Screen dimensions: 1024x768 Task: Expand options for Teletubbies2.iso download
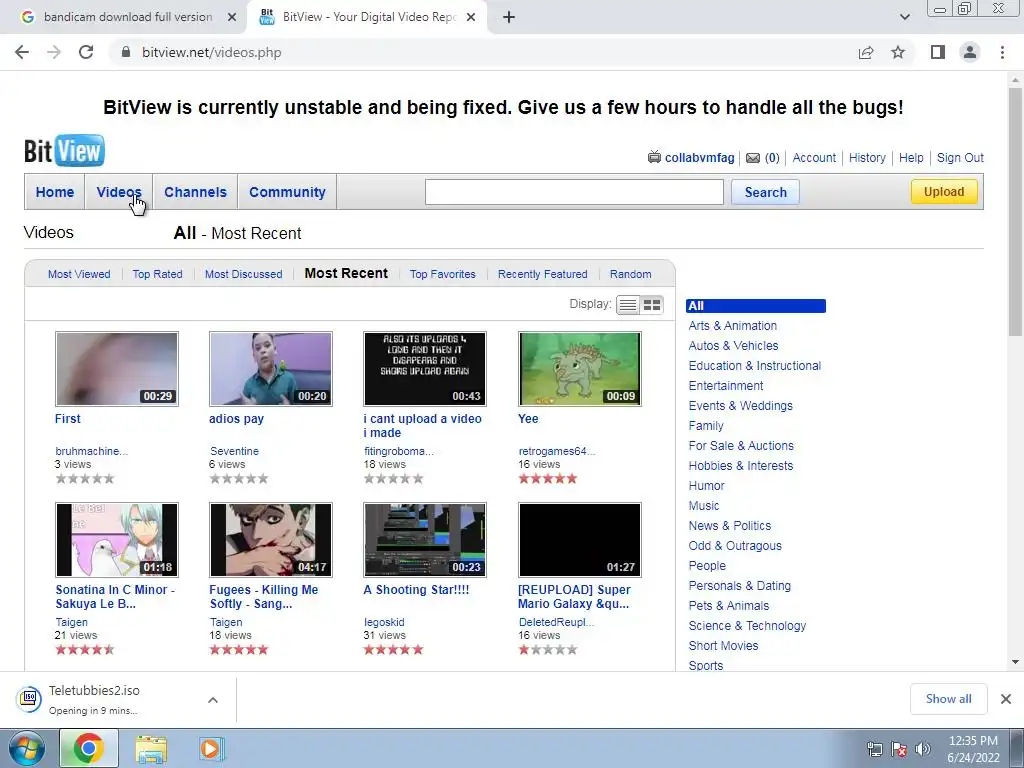click(213, 699)
